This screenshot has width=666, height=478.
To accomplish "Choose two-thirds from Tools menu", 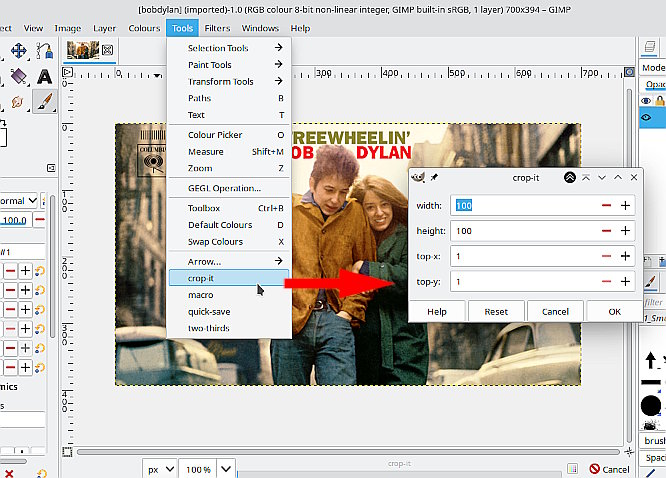I will click(209, 328).
